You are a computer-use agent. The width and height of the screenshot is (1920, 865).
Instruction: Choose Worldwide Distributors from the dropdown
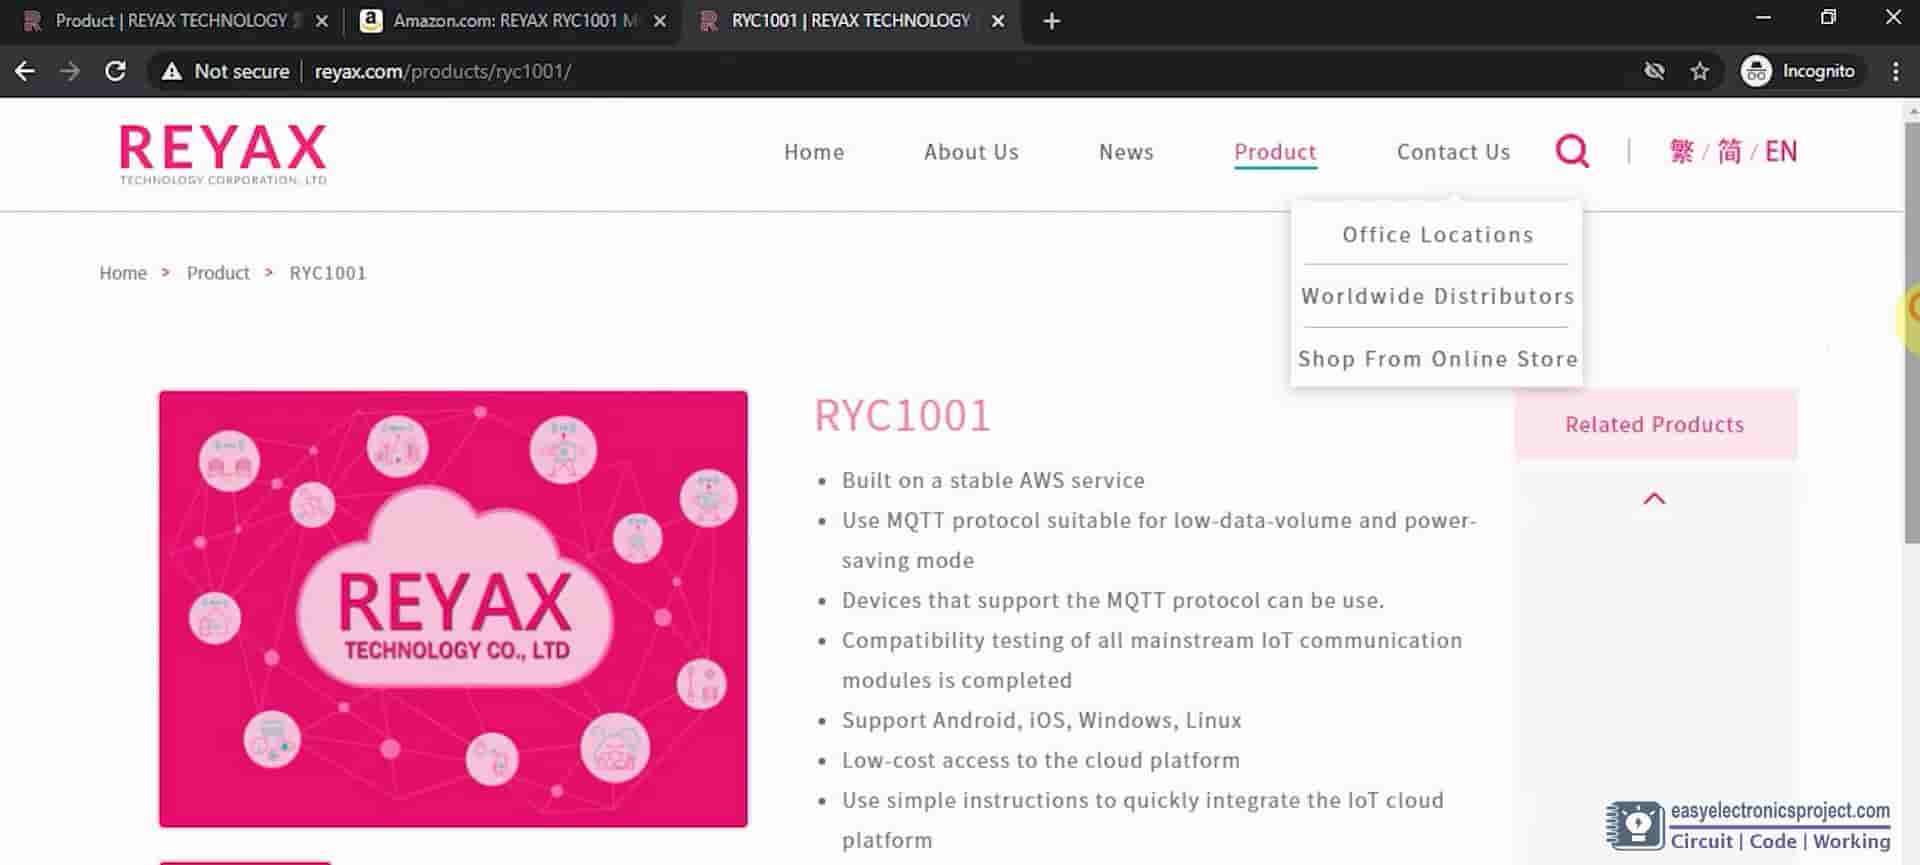(1437, 296)
